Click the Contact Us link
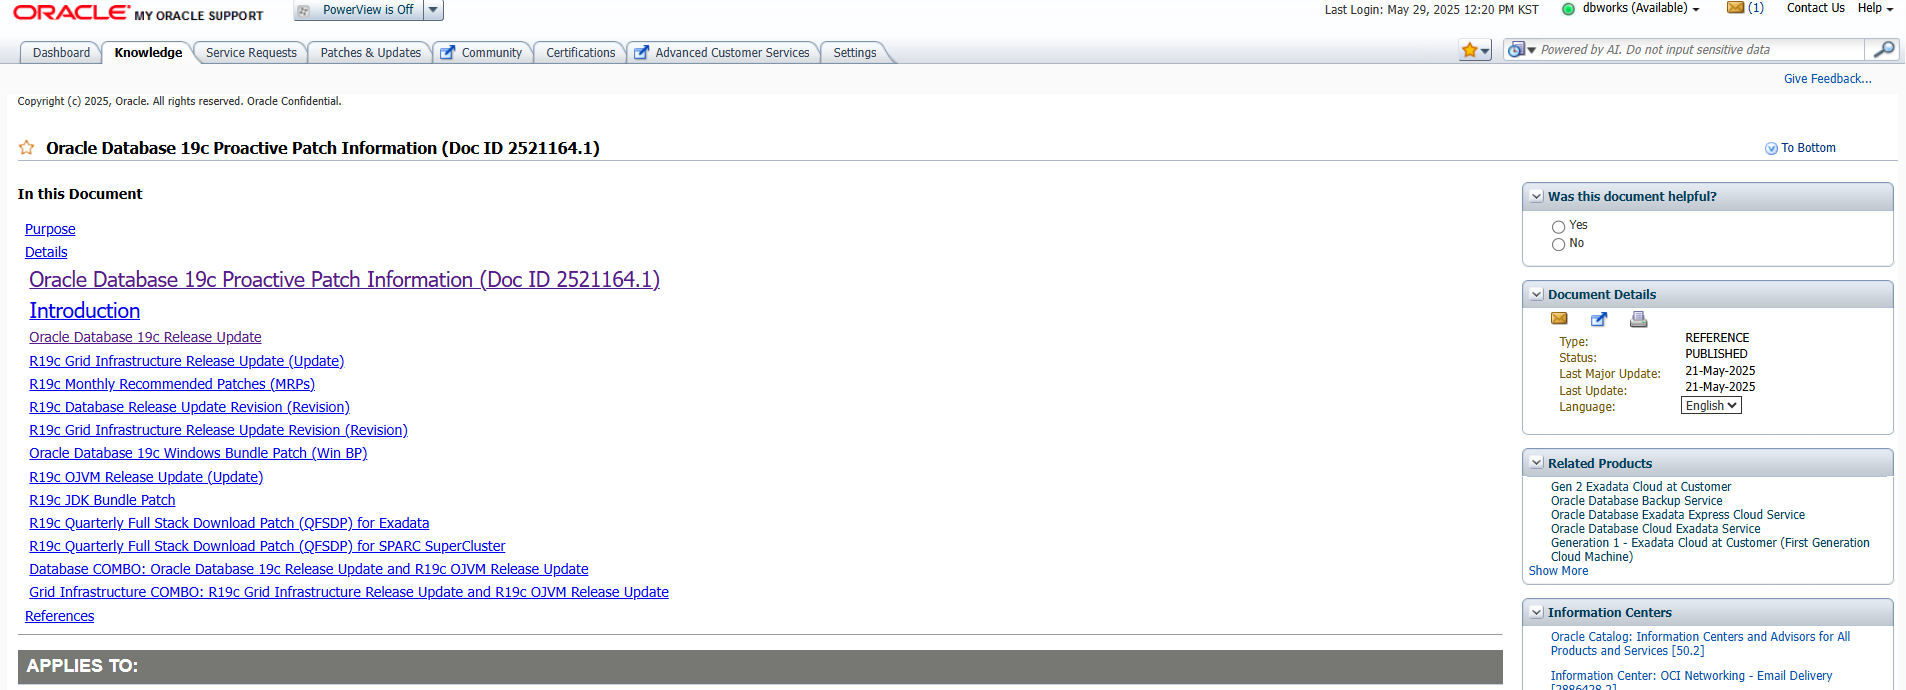1906x690 pixels. (1815, 8)
